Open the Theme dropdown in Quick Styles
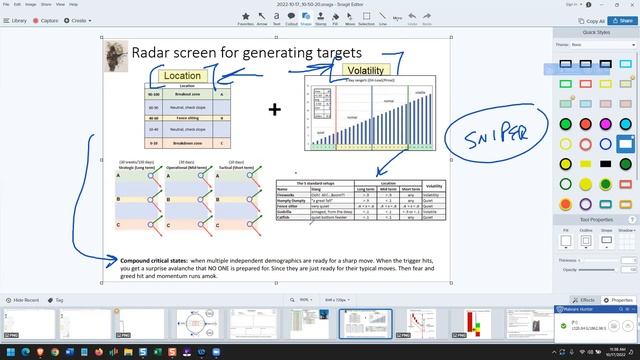 (x=603, y=44)
